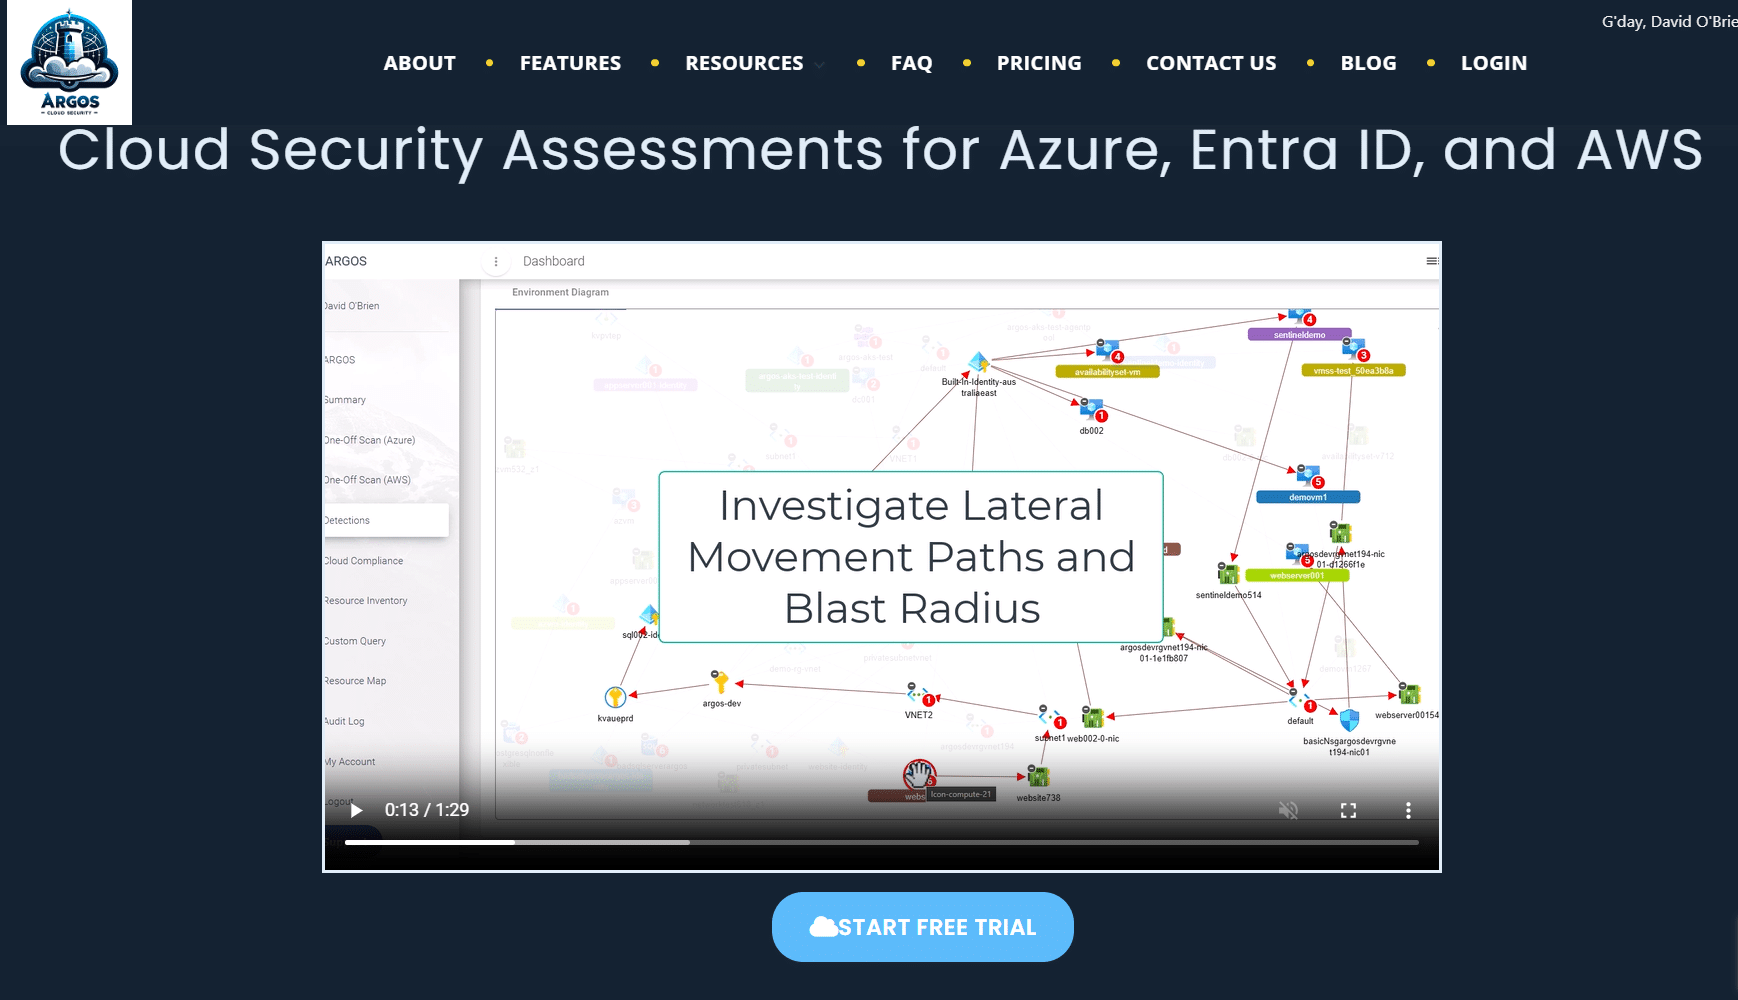Open One-Off Scan (Azure) sidebar item
Screen dimensions: 1738x1000
369,440
